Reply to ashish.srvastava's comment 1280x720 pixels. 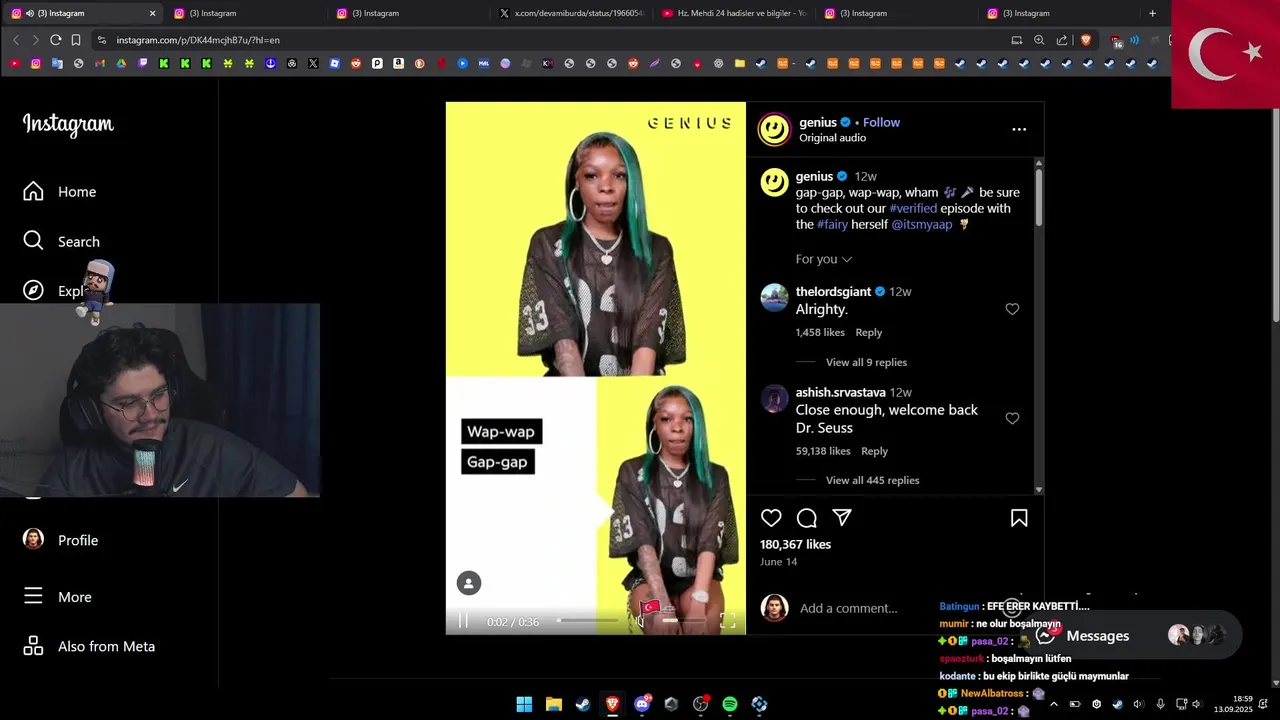coord(874,451)
